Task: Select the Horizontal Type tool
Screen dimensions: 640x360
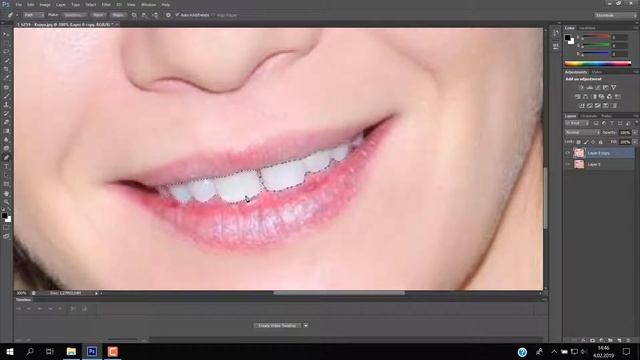Action: pos(6,167)
